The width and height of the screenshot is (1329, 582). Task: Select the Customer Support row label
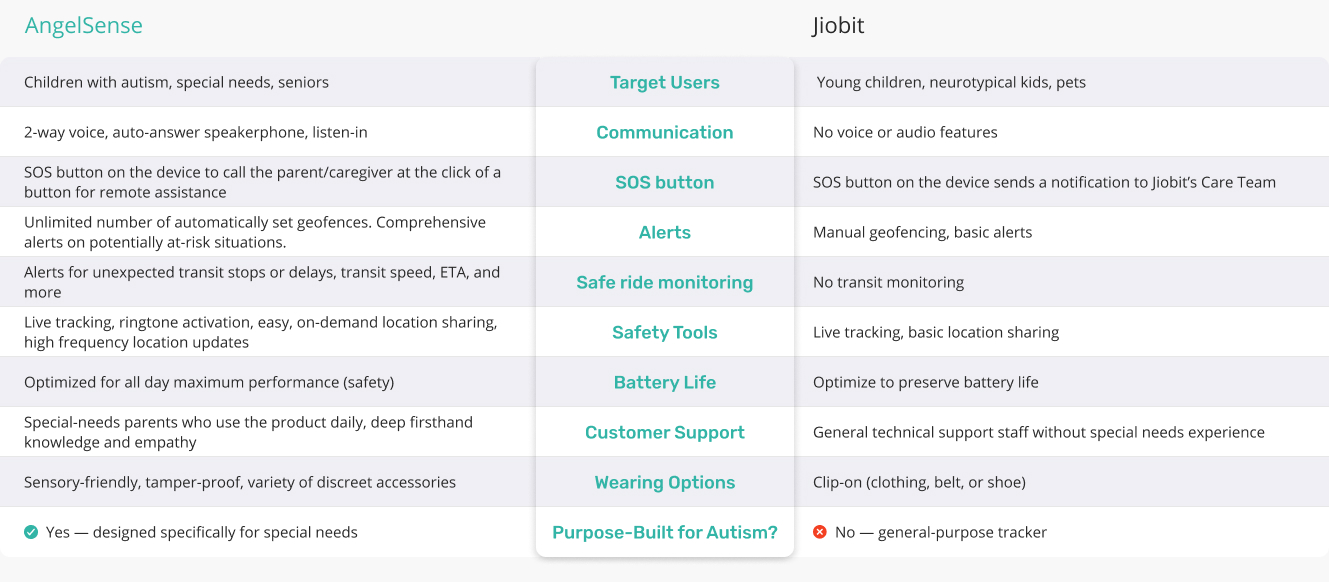pos(665,433)
